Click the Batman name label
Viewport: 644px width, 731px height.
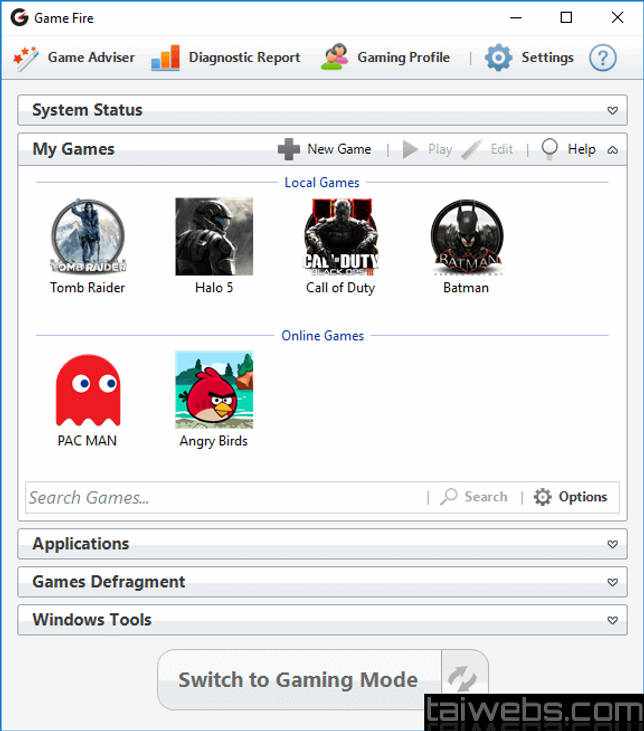[x=466, y=288]
